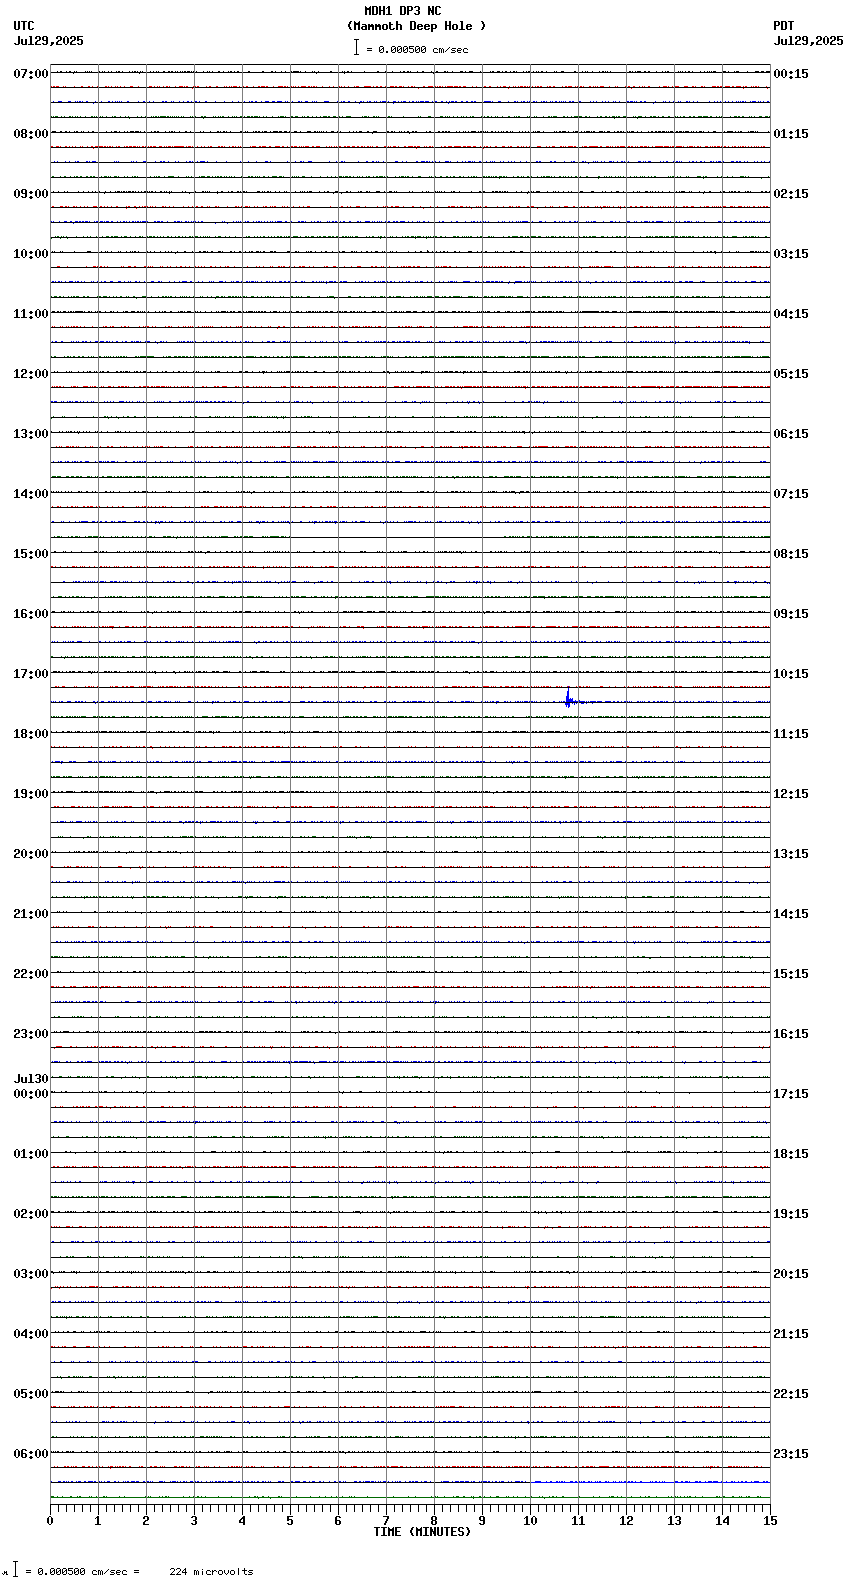The height and width of the screenshot is (1584, 850).
Task: Click the Jul30 date change label
Action: click(x=31, y=1079)
